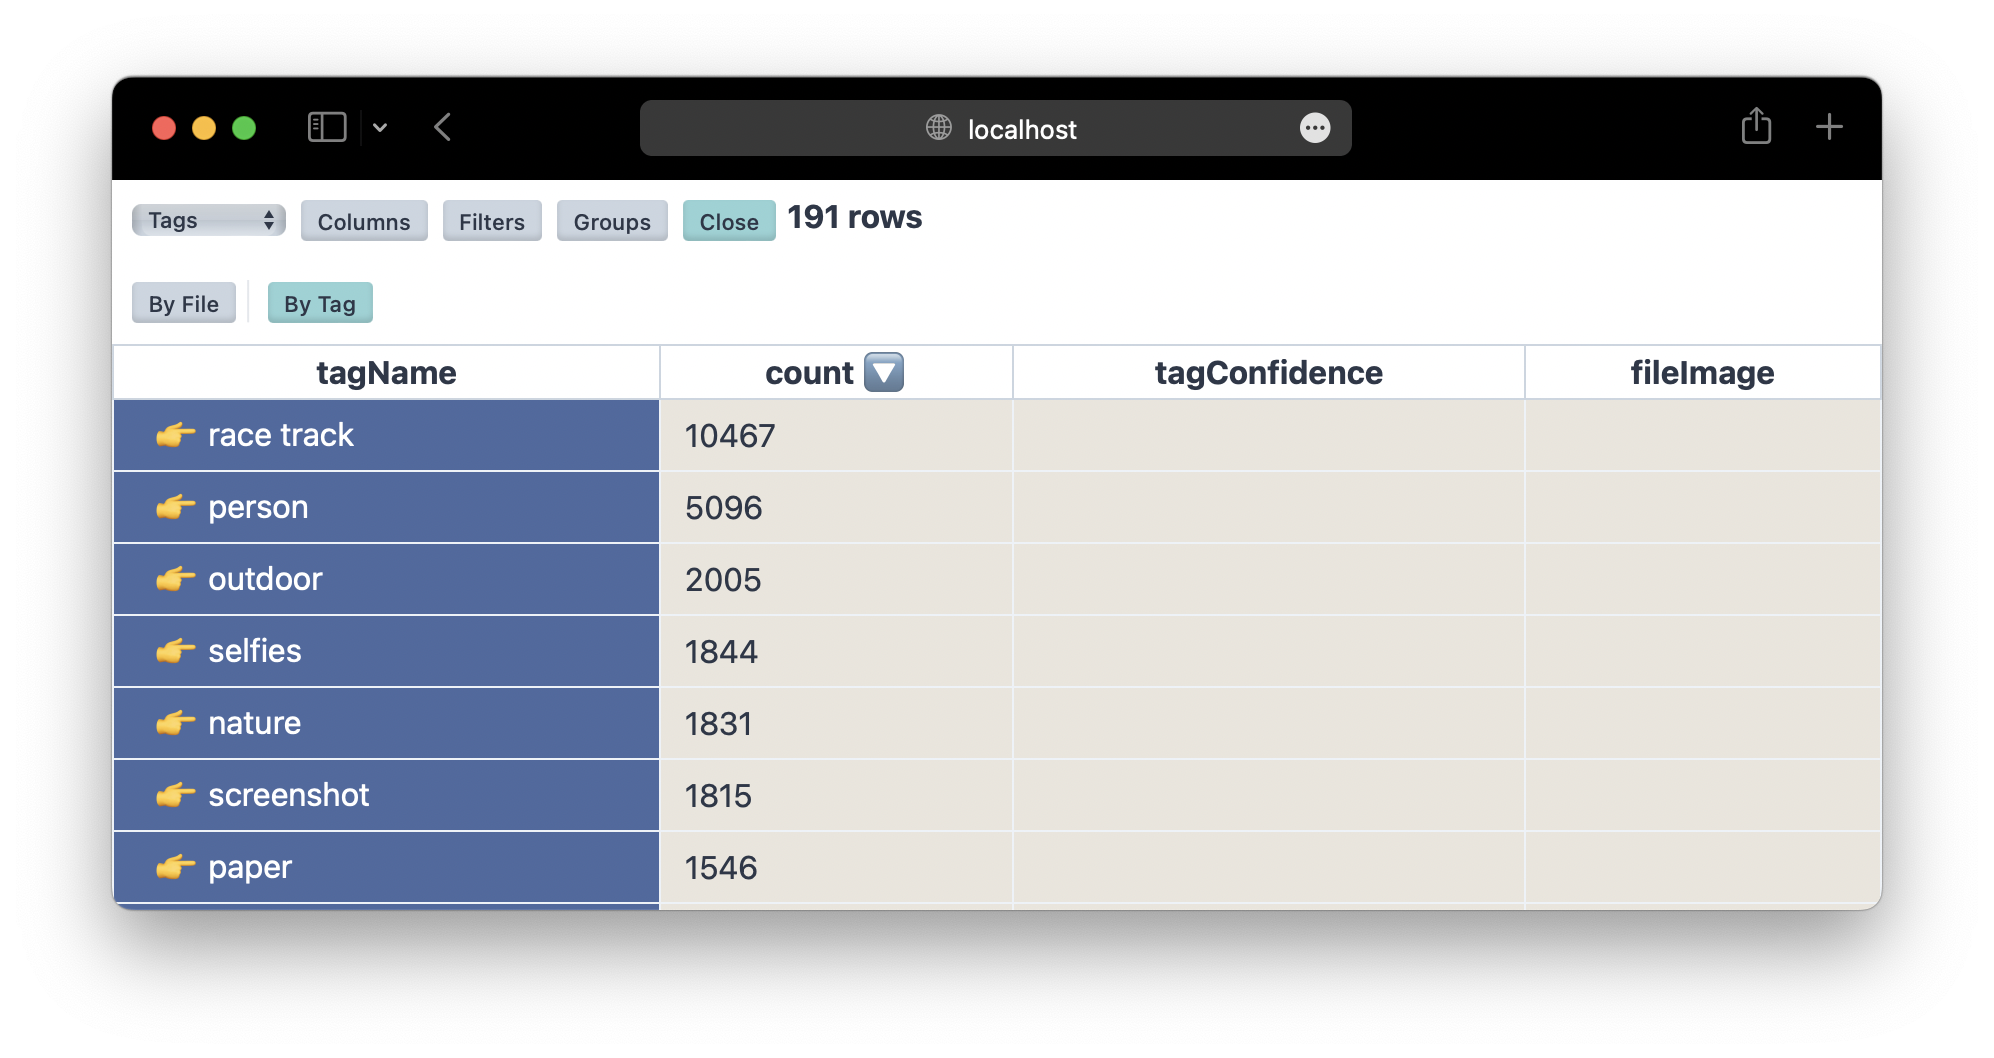Image resolution: width=1994 pixels, height=1058 pixels.
Task: Click the yellow minimize window button
Action: click(204, 128)
